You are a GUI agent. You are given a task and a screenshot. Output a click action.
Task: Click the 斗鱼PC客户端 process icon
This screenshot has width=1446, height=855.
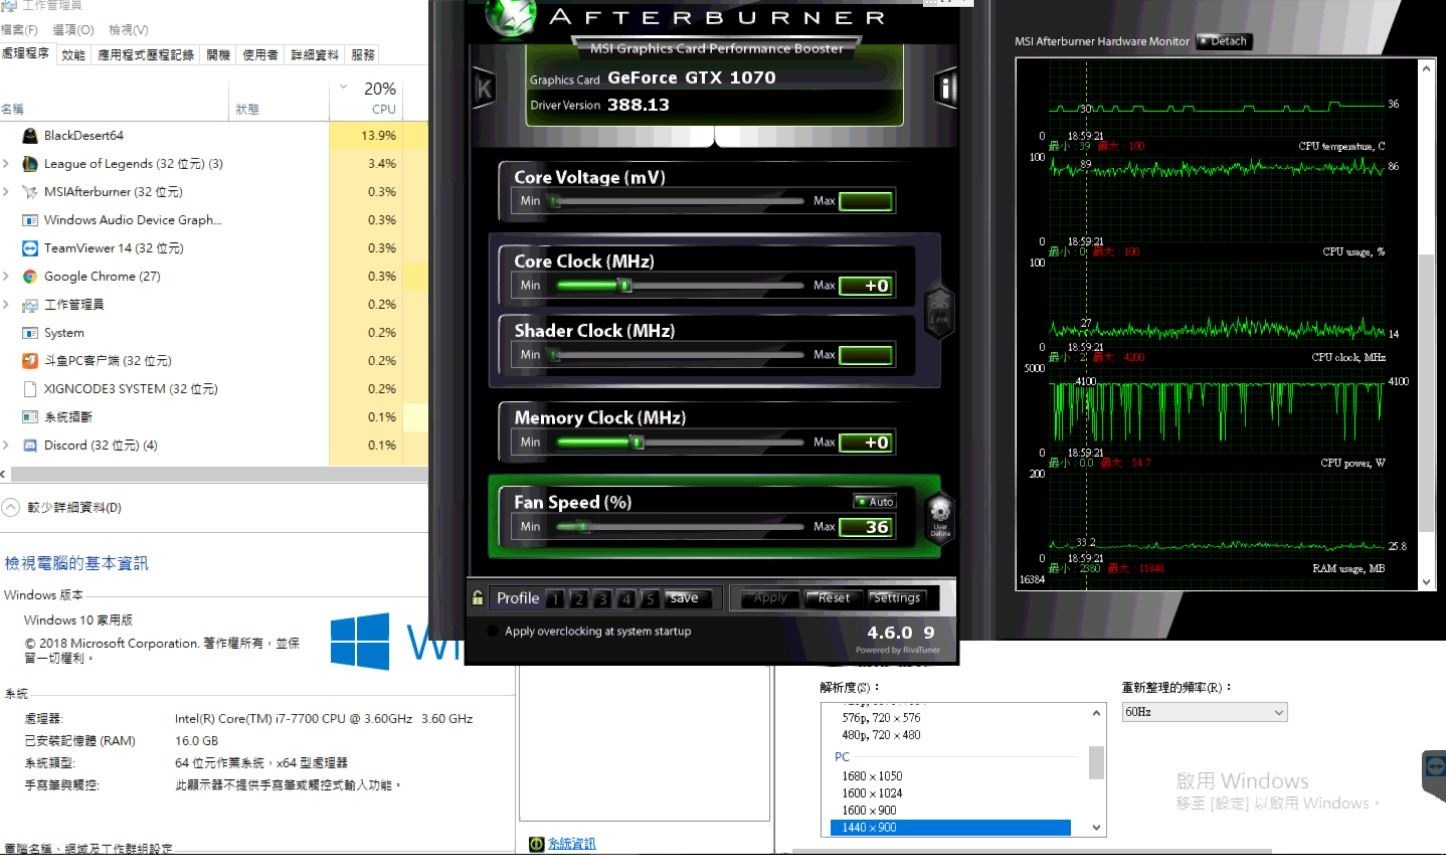pyautogui.click(x=30, y=361)
